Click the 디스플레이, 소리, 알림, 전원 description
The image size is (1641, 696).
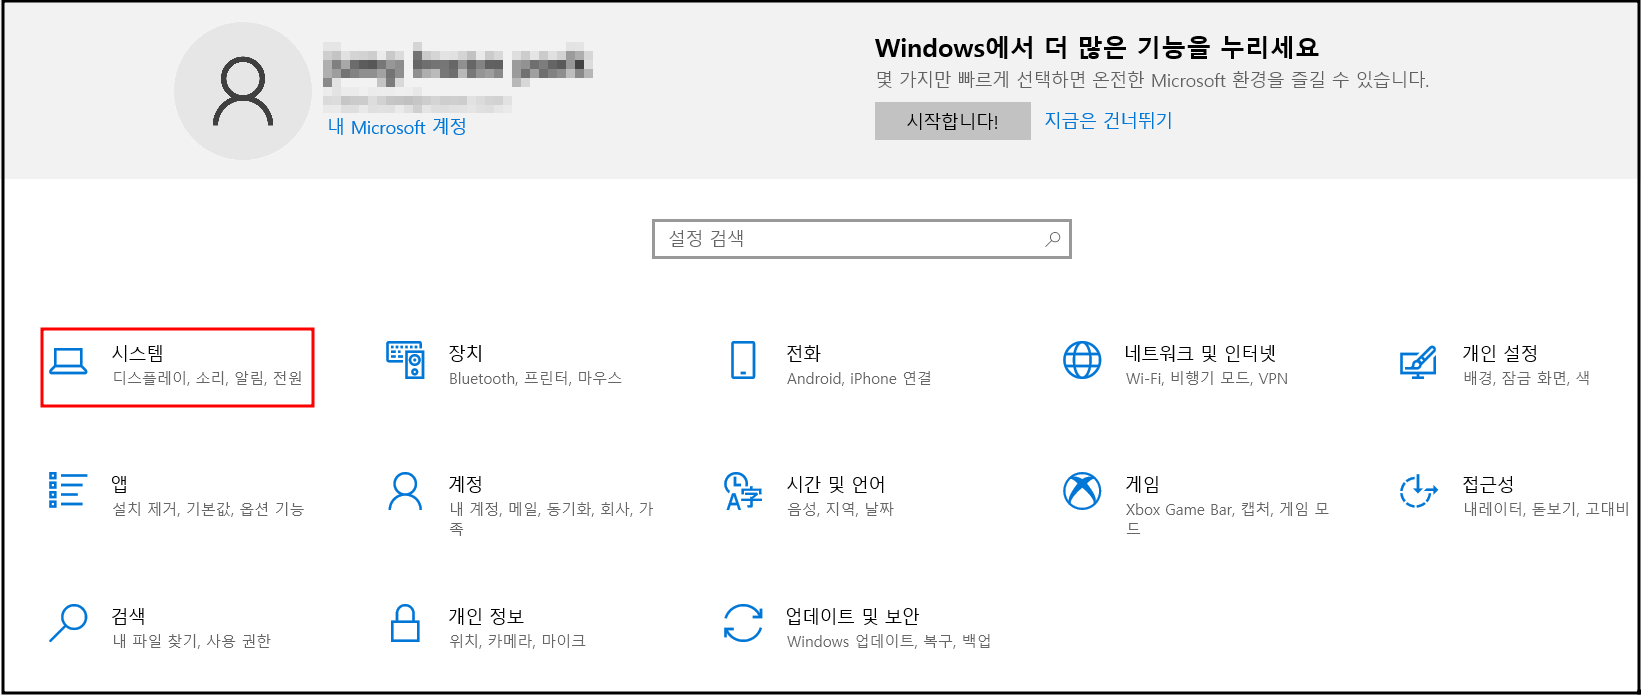207,378
